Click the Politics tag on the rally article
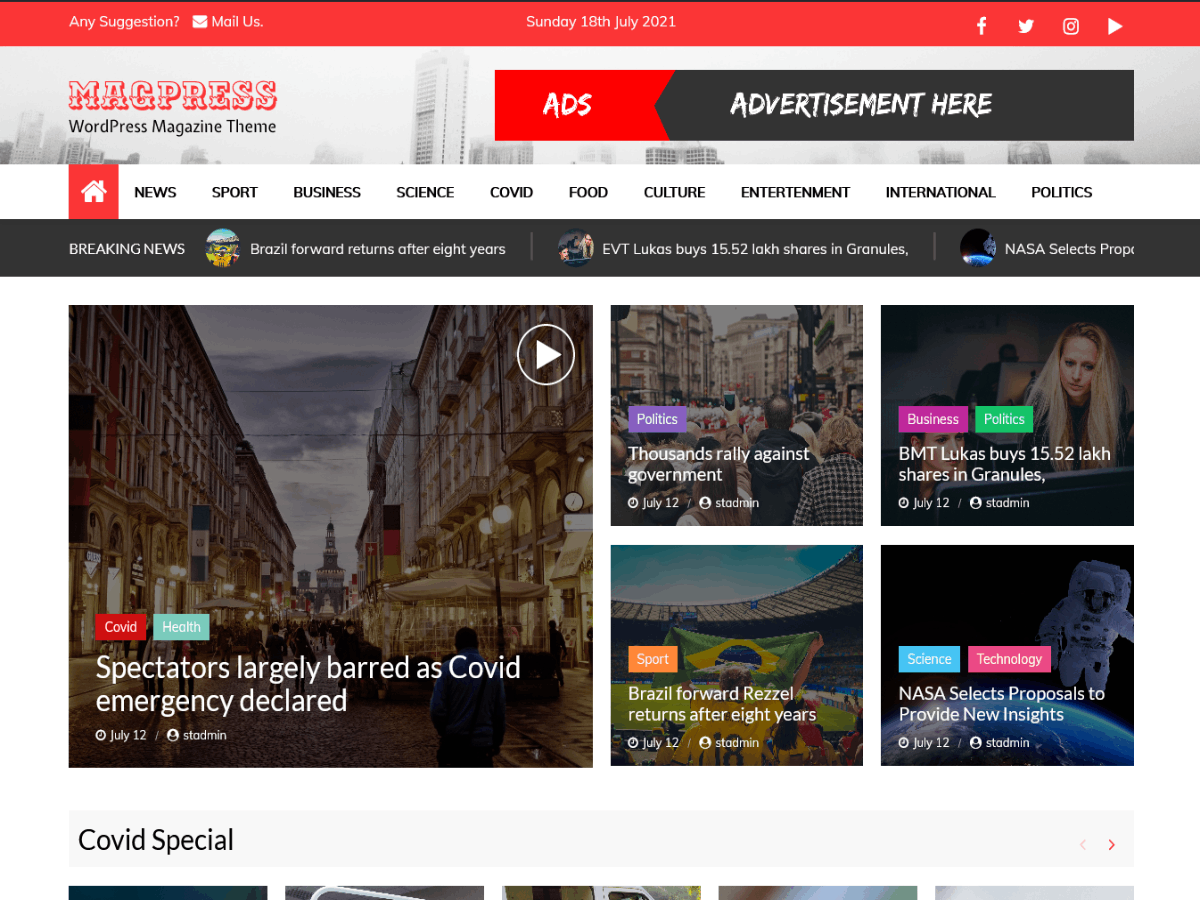The width and height of the screenshot is (1200, 900). click(657, 419)
